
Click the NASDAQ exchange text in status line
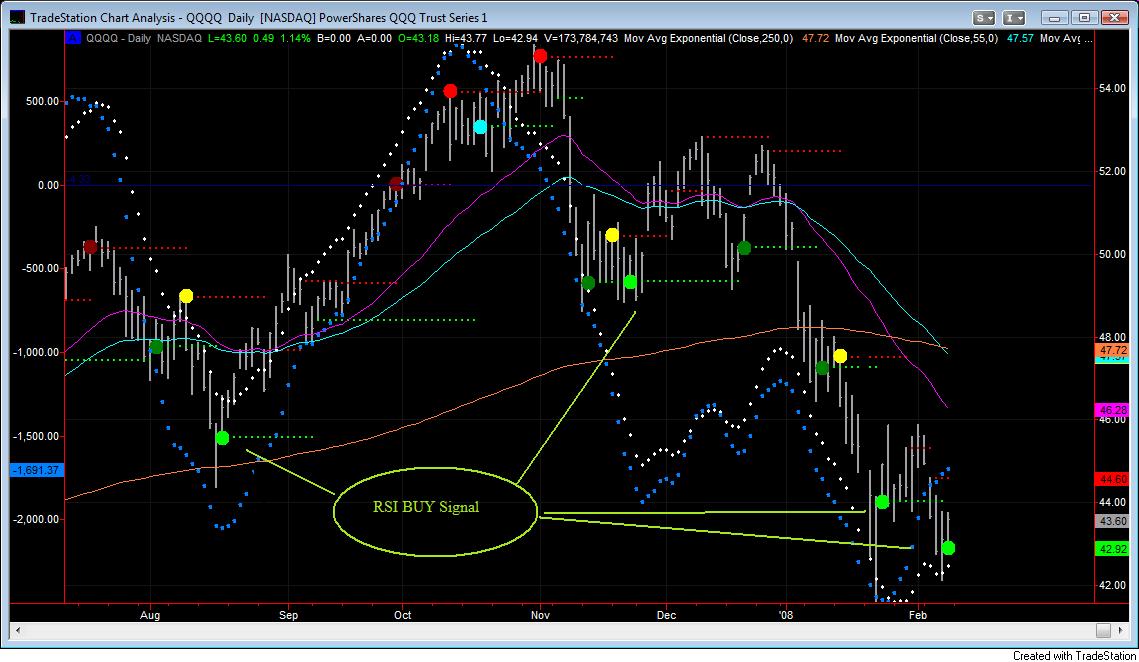point(179,38)
